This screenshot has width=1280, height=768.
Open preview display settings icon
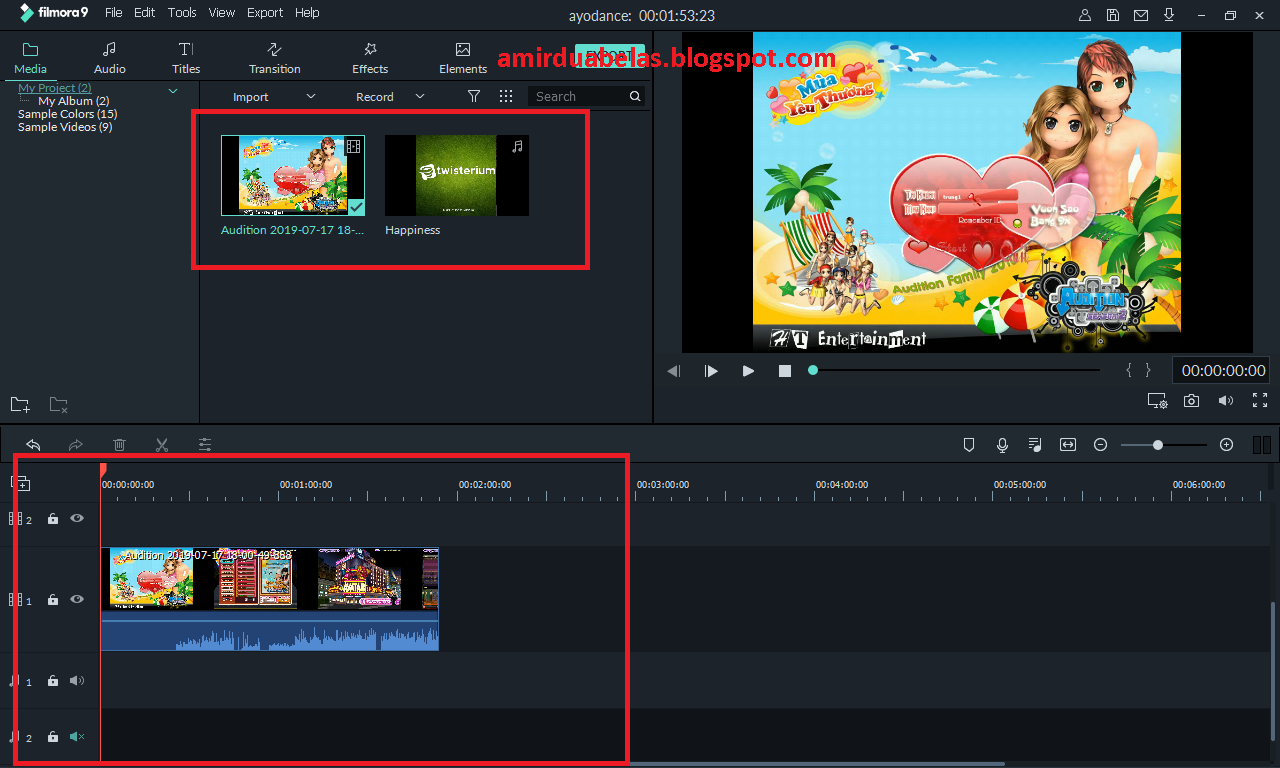[1158, 401]
